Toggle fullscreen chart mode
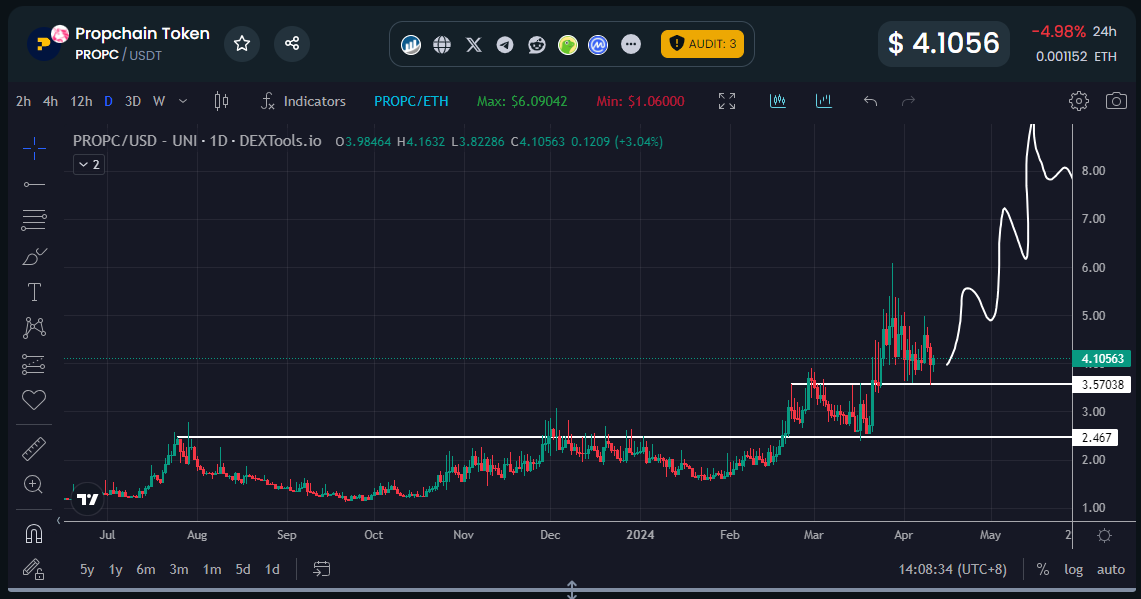Screen dimensions: 1141x599 (x=727, y=101)
